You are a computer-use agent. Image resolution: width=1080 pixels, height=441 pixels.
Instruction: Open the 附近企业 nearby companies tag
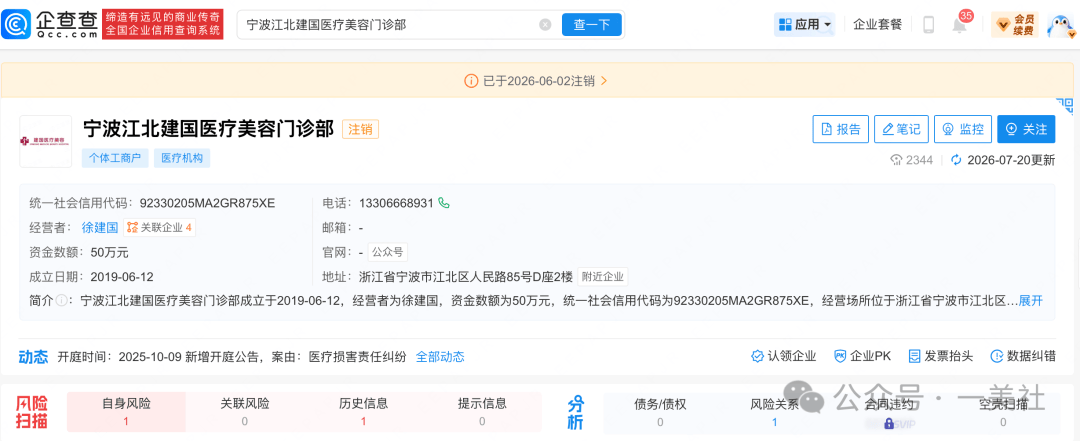(x=603, y=277)
